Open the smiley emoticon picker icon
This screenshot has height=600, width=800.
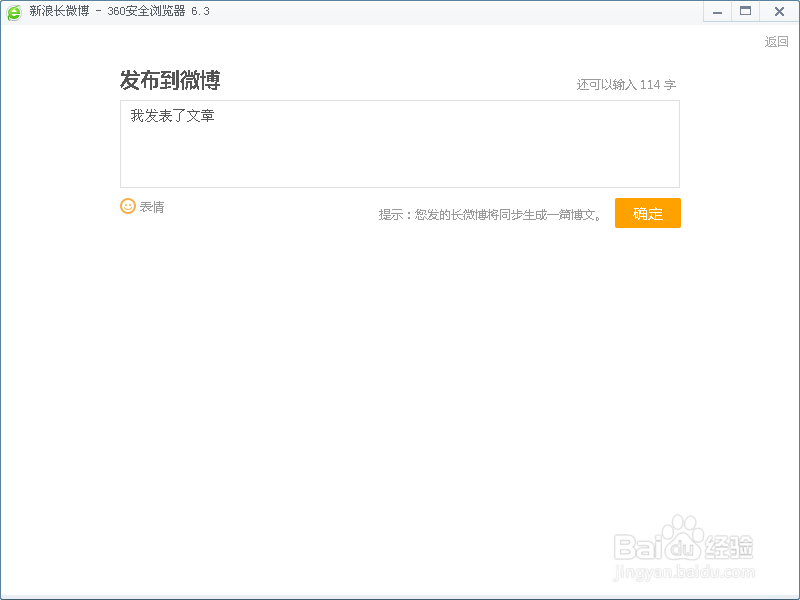pos(128,206)
